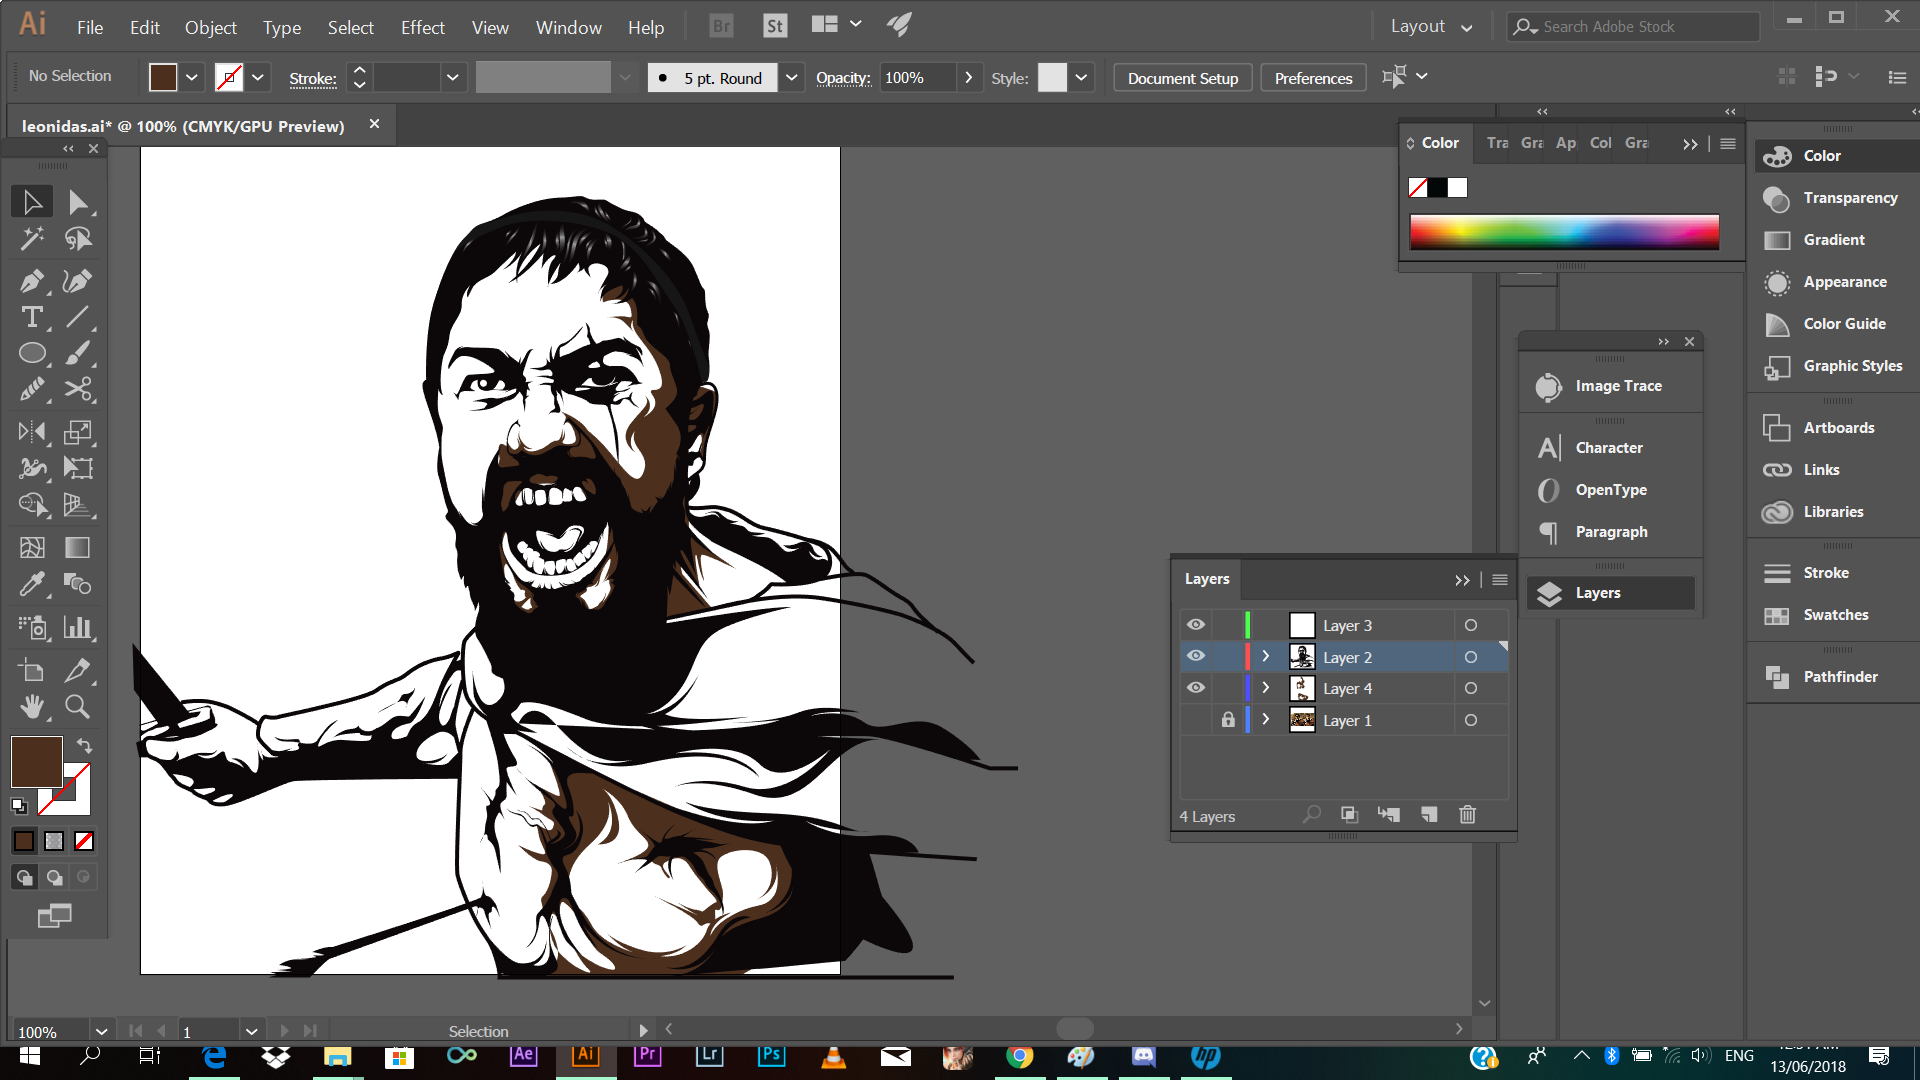
Task: Click the color spectrum bar
Action: click(1563, 232)
